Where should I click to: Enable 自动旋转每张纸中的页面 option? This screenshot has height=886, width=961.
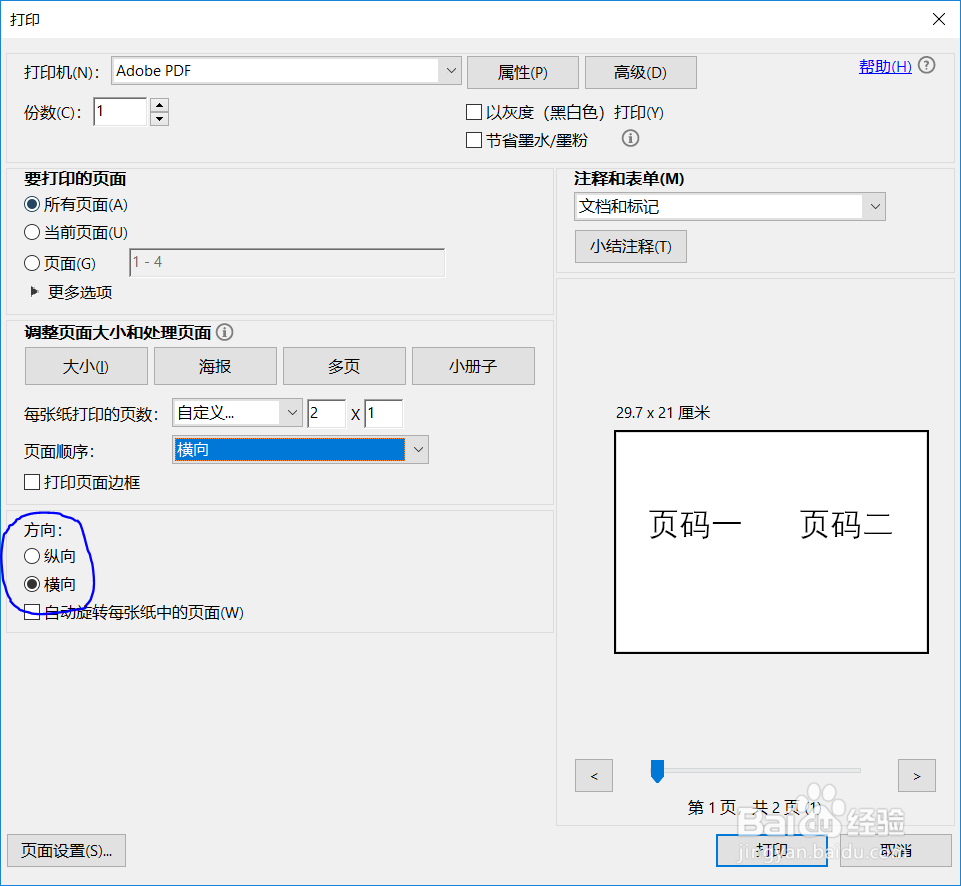coord(31,612)
